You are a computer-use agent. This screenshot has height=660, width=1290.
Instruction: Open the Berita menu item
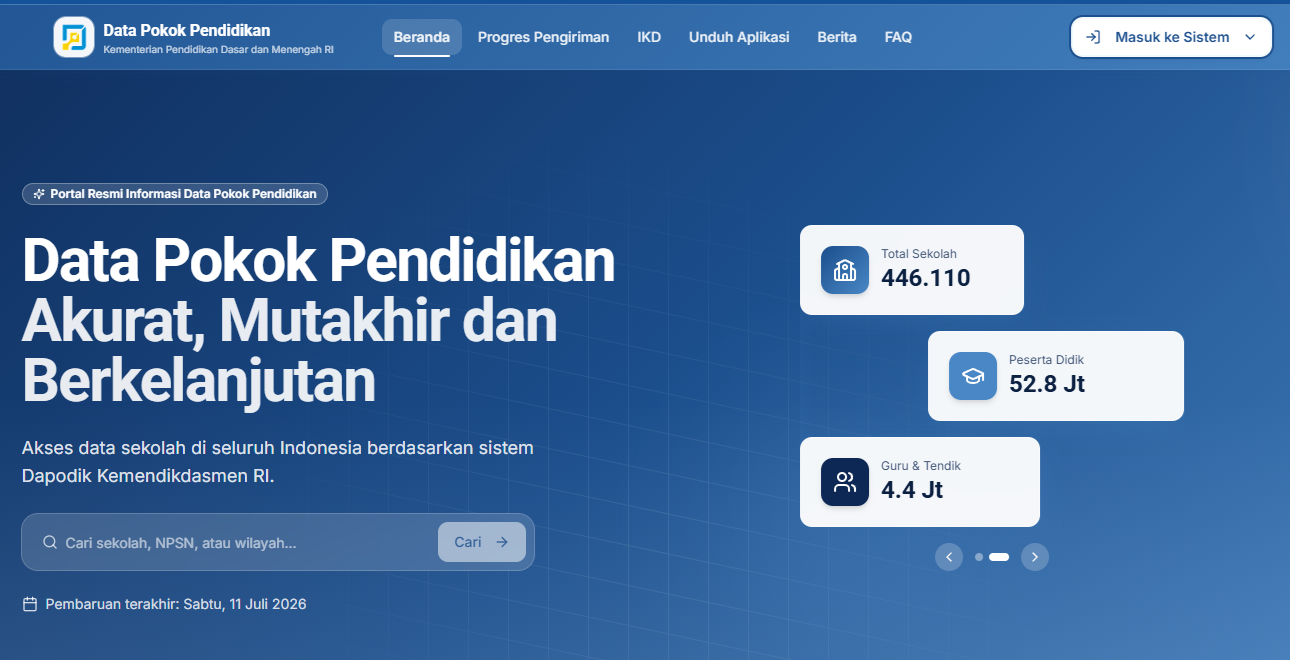(837, 37)
